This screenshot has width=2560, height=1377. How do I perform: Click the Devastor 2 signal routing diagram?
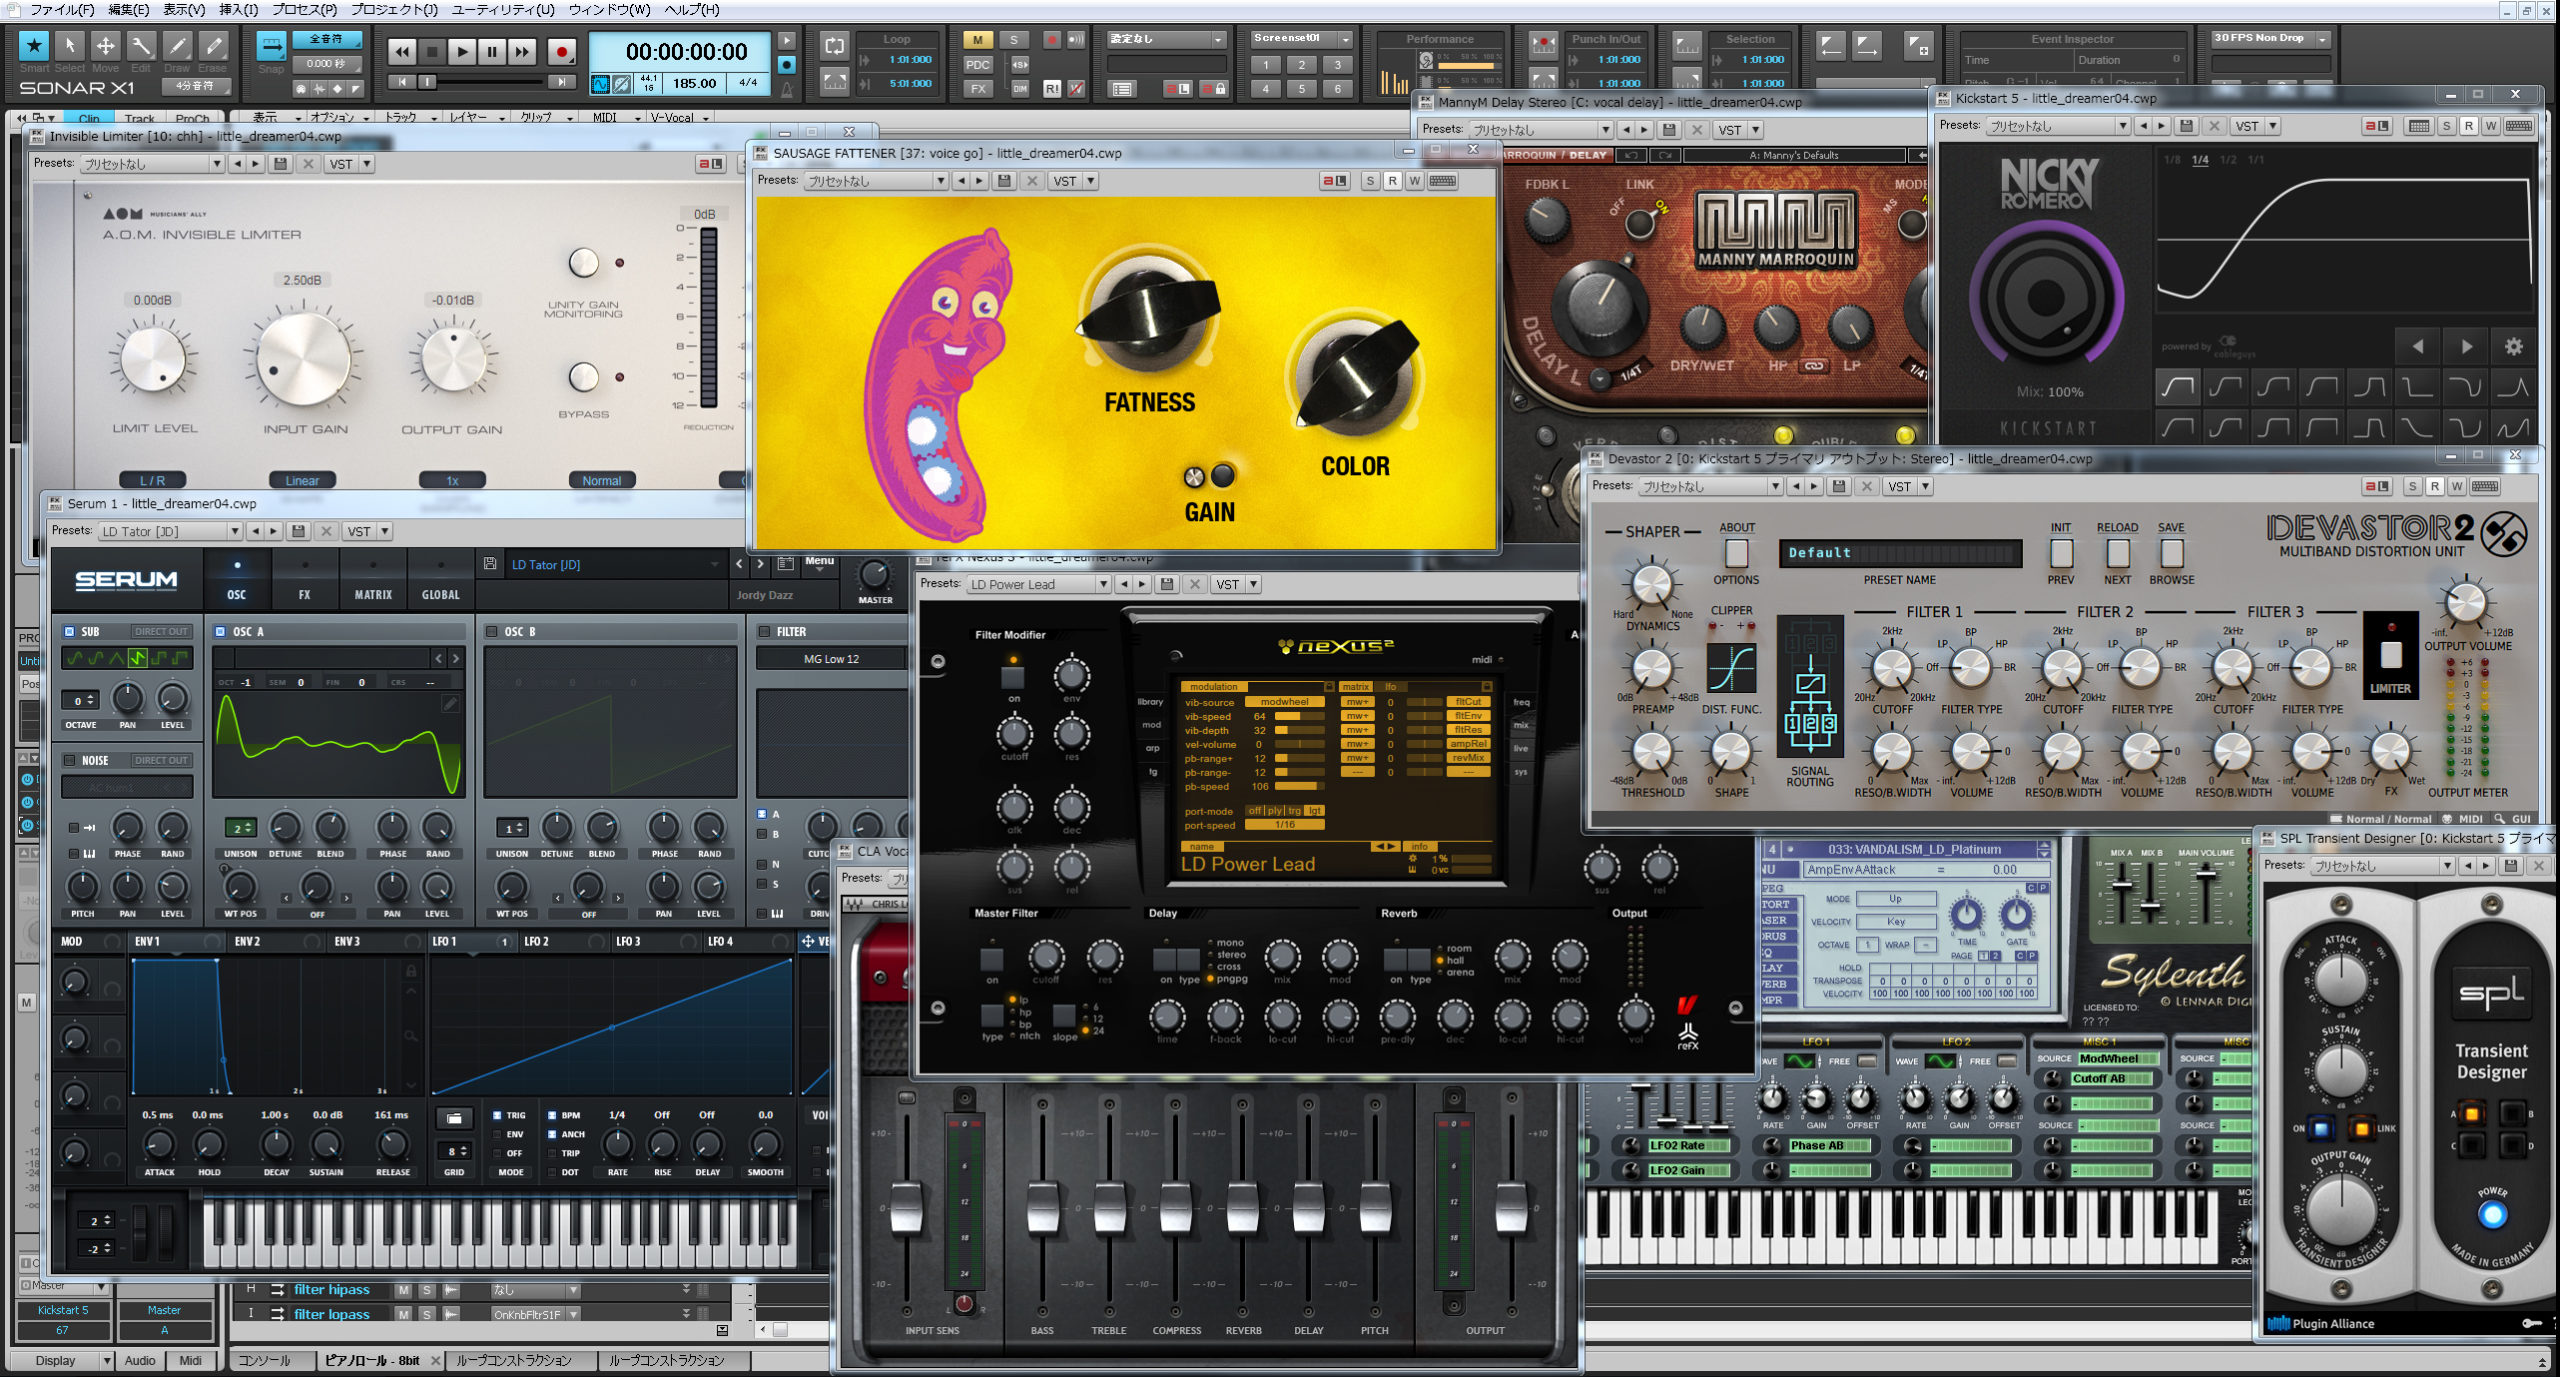click(x=1810, y=688)
